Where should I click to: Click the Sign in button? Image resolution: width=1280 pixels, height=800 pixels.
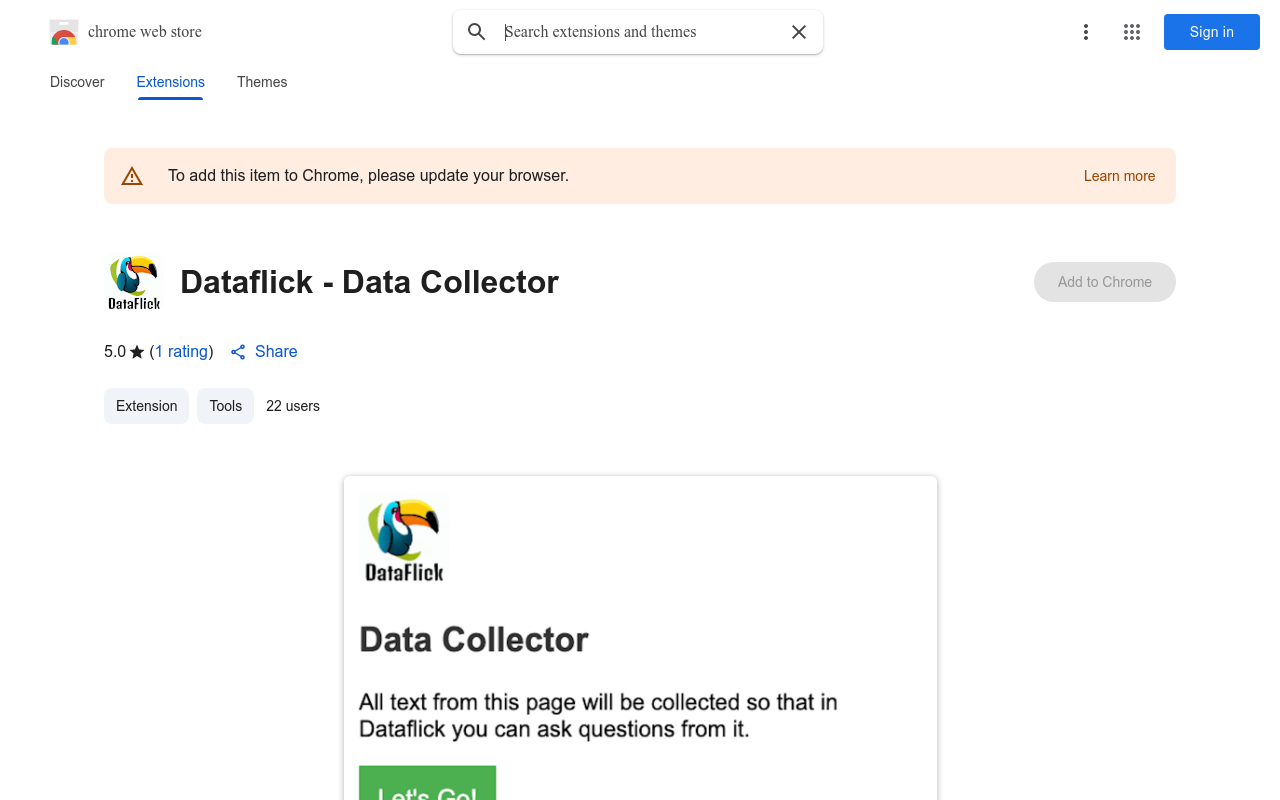[1211, 32]
